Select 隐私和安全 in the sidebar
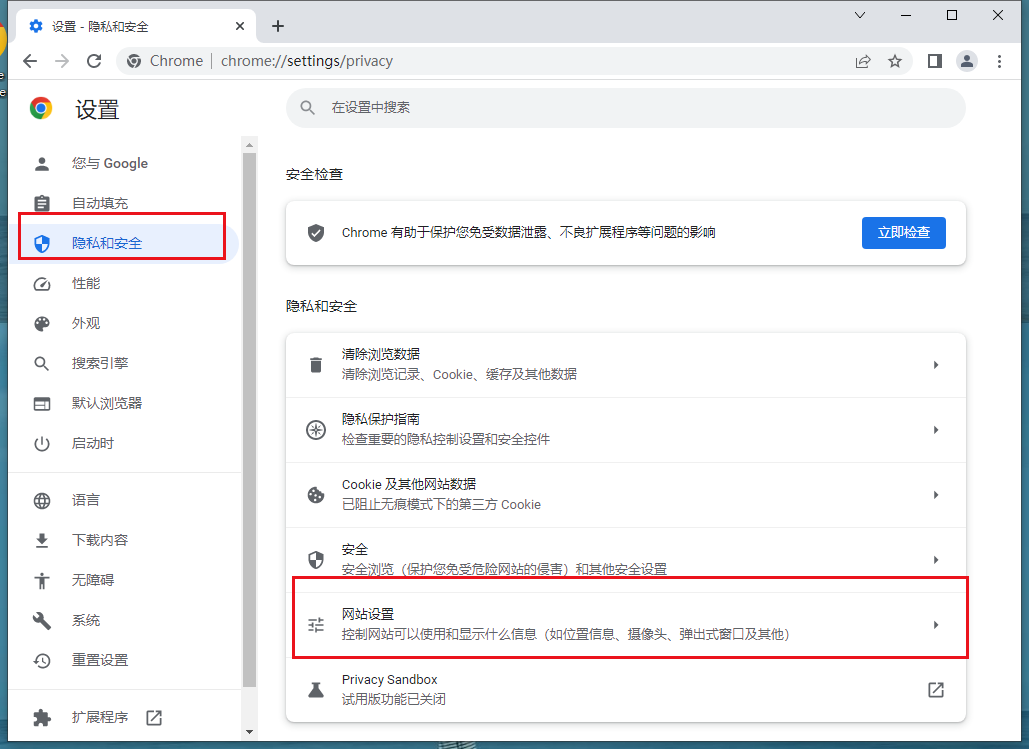 (125, 244)
